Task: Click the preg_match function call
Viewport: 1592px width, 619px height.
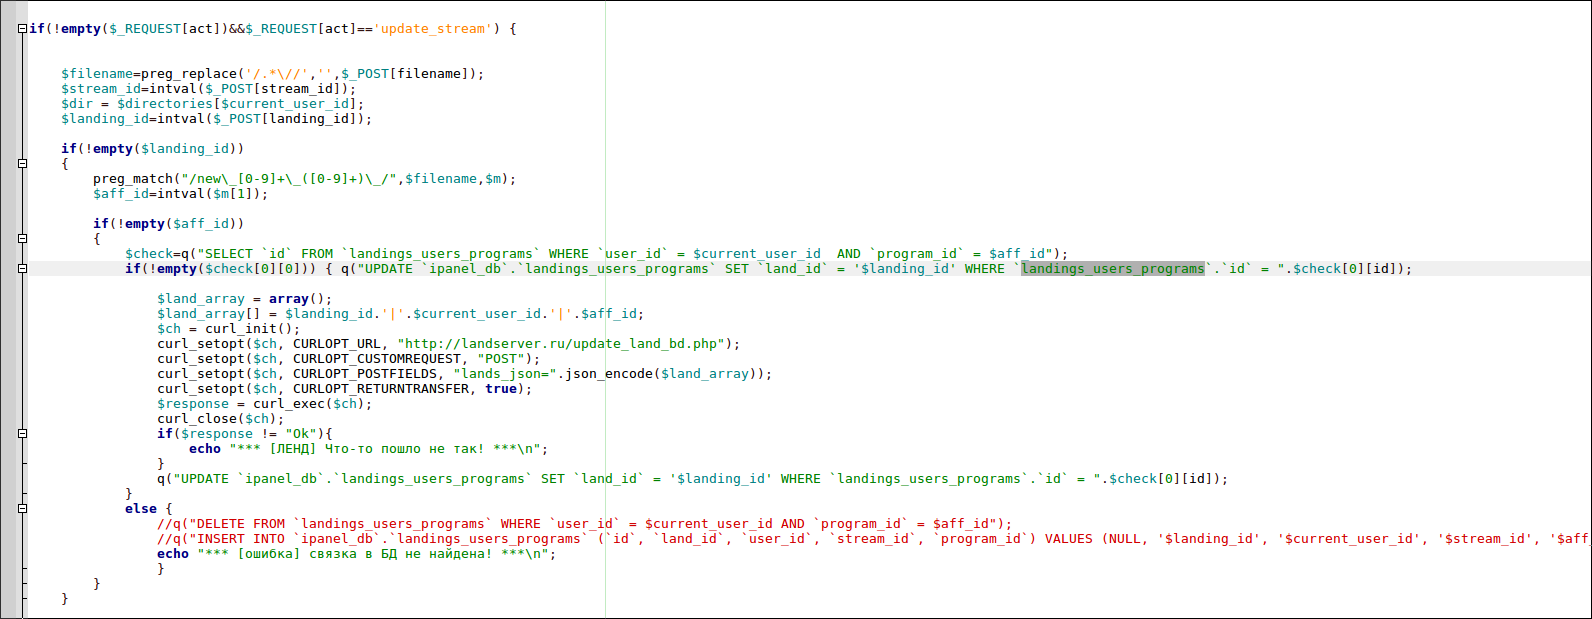Action: tap(304, 179)
